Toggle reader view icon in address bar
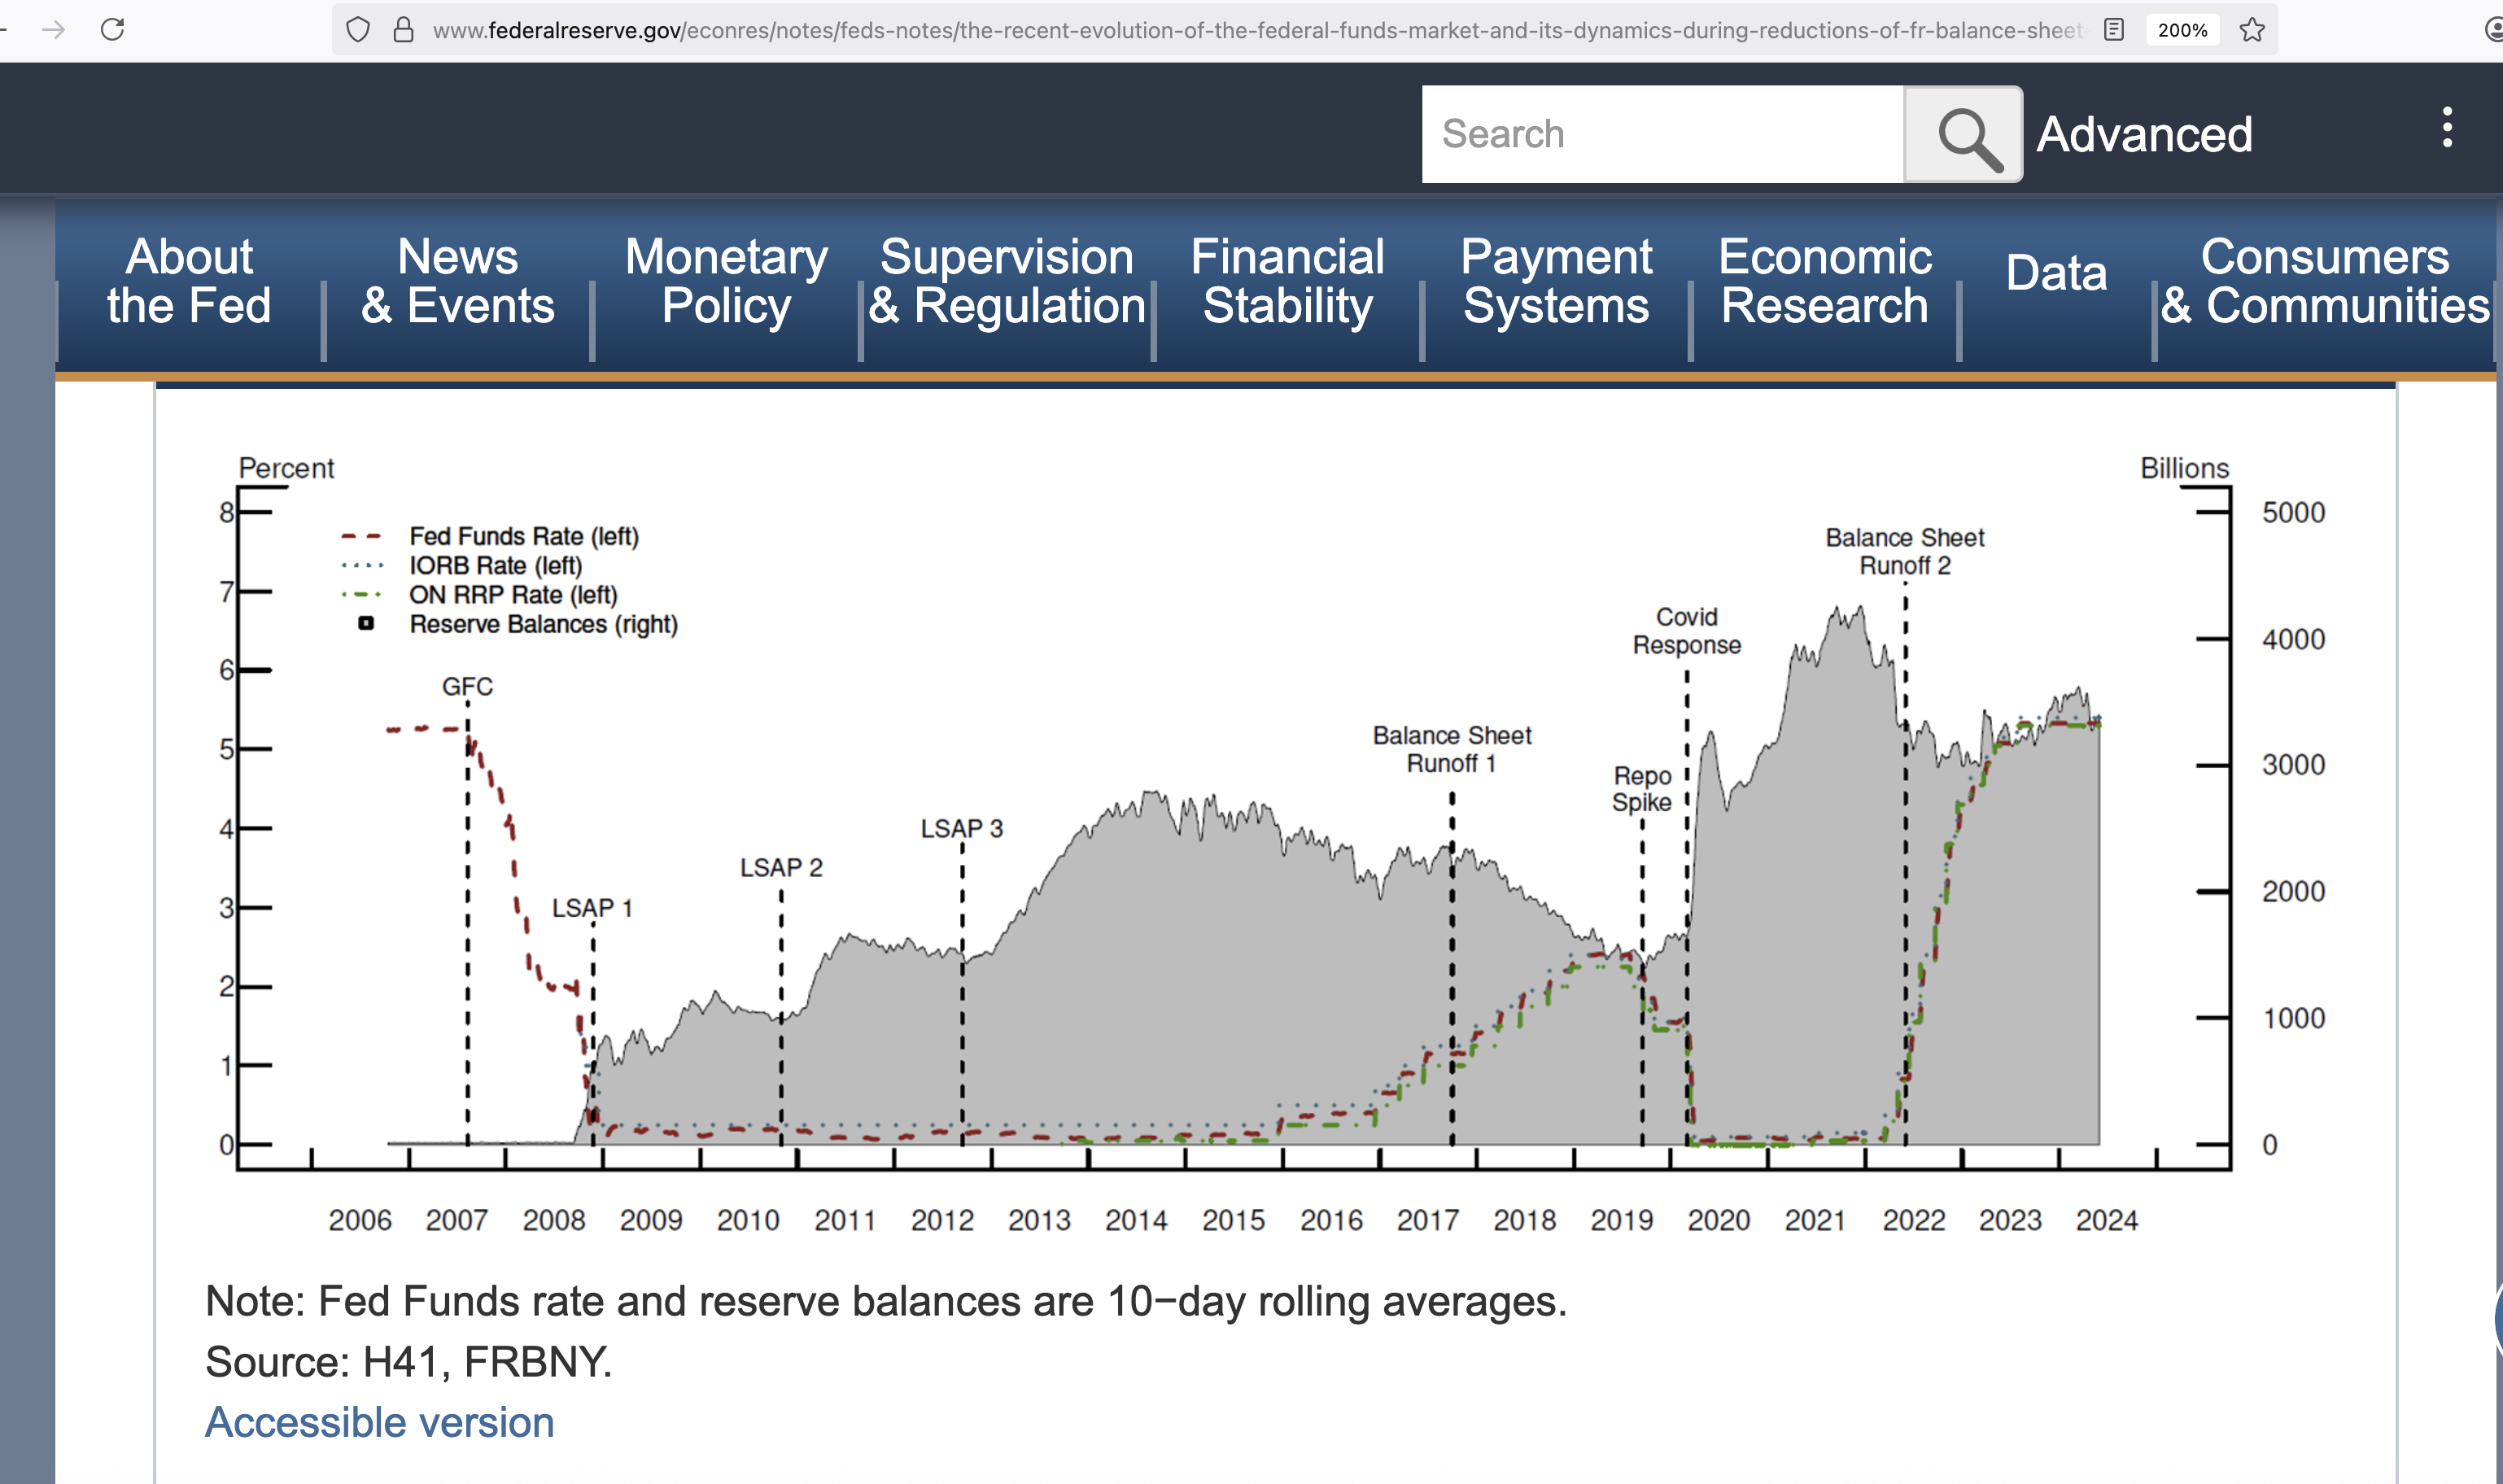Image resolution: width=2503 pixels, height=1484 pixels. click(2113, 30)
